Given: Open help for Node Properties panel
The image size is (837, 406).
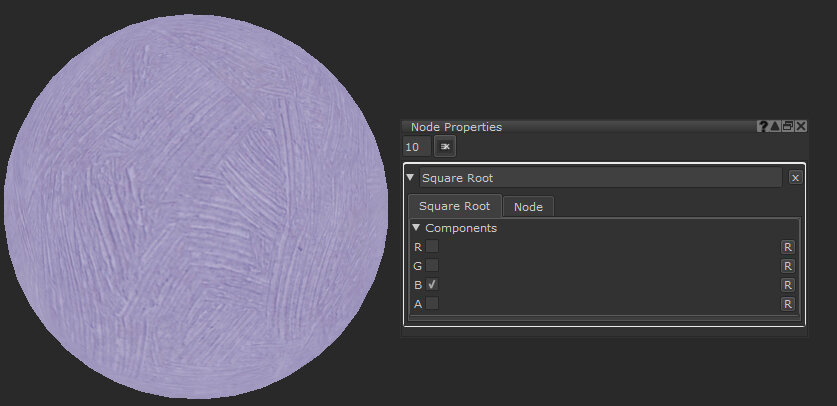Looking at the screenshot, I should point(763,127).
